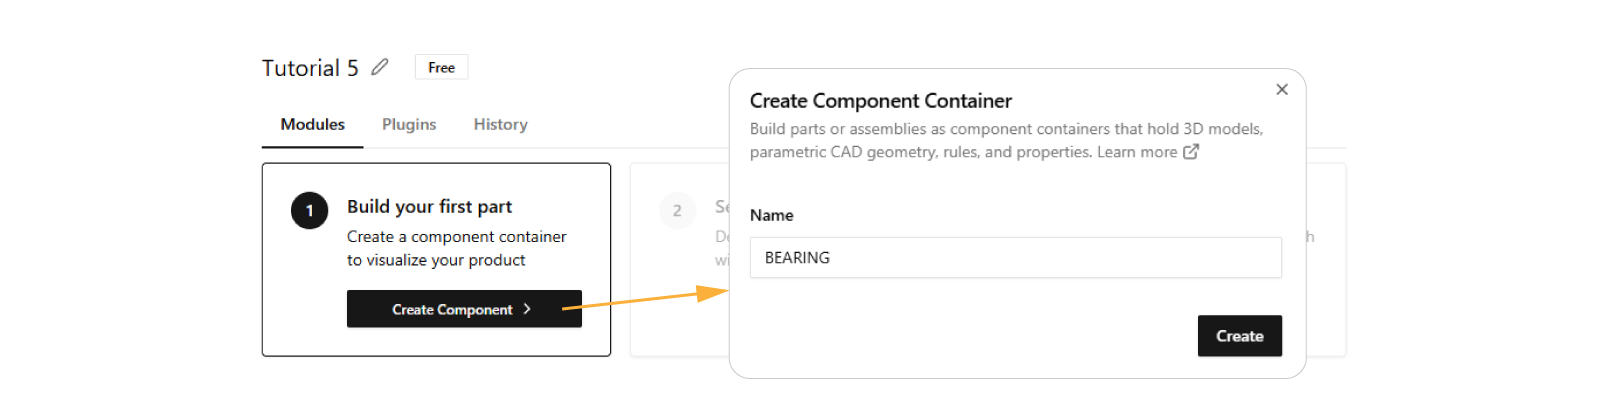
Task: Click the external link icon after Learn more
Action: [1191, 152]
